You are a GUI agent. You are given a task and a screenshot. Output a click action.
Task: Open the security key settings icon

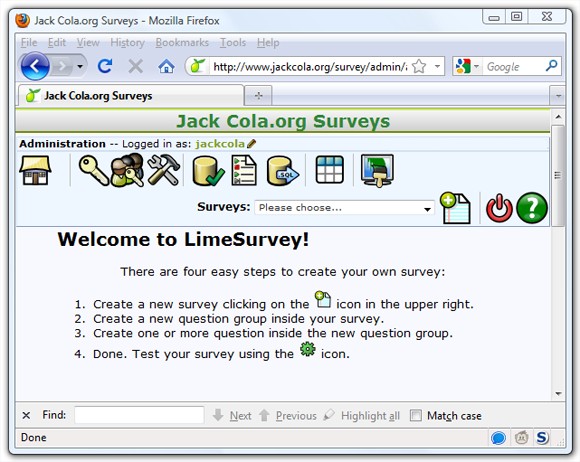pos(93,170)
